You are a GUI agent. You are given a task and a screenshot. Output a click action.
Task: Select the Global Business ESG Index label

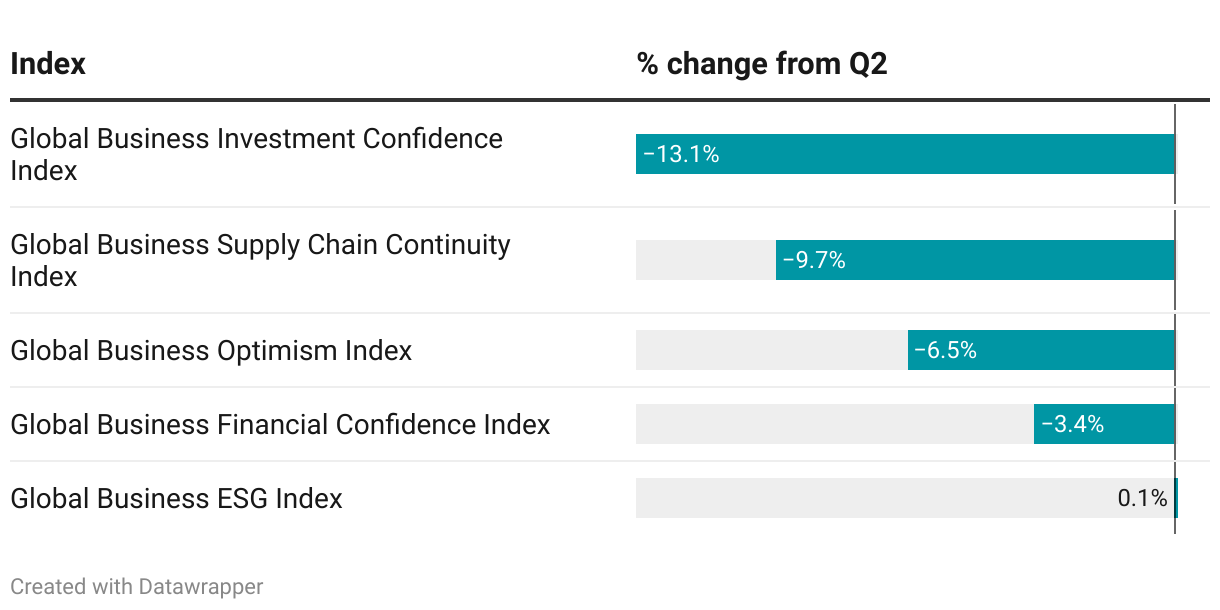coord(176,498)
